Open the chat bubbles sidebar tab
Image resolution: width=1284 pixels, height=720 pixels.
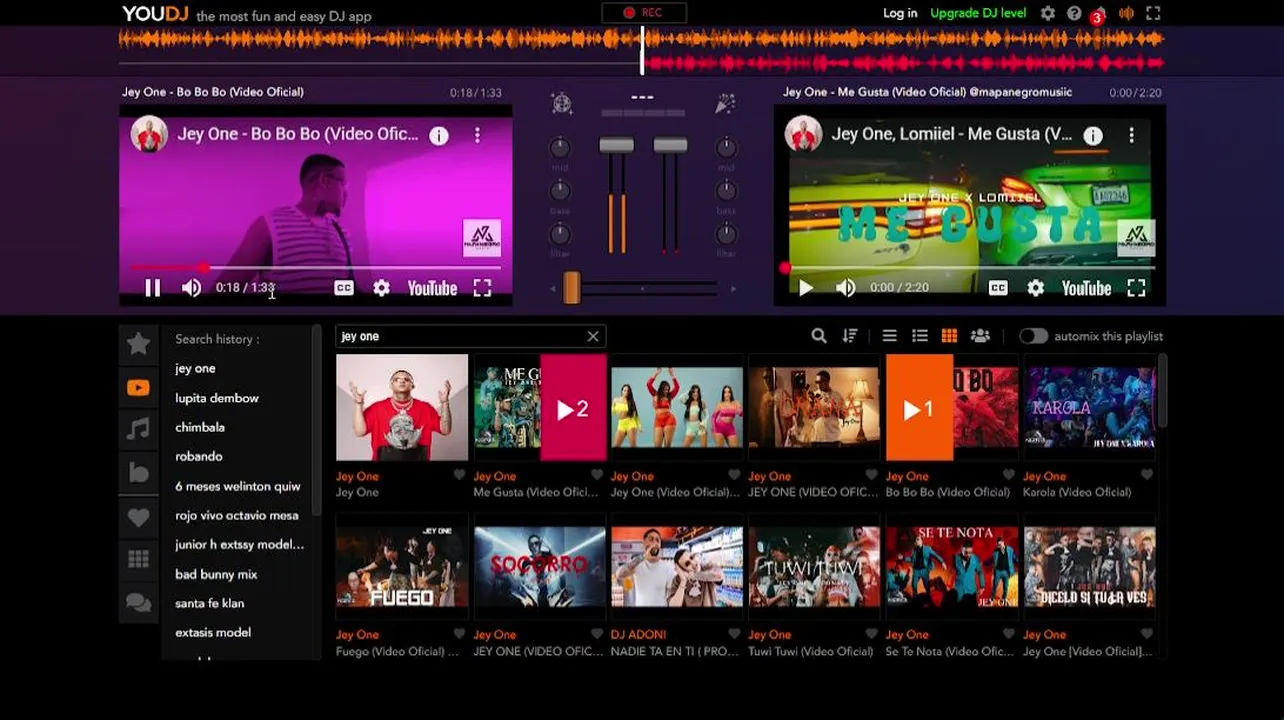(139, 603)
